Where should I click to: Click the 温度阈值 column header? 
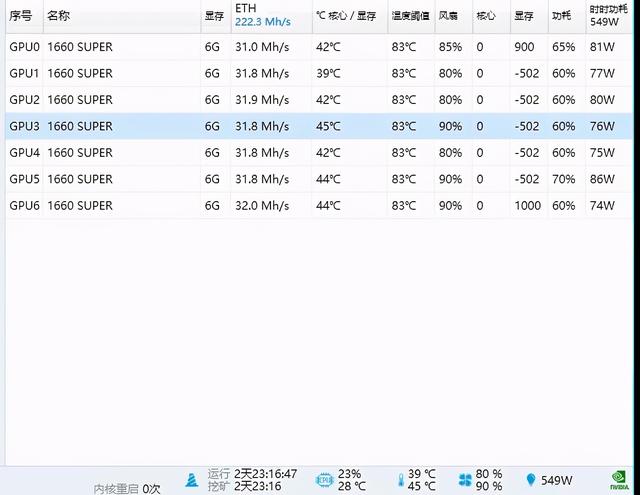[x=410, y=16]
